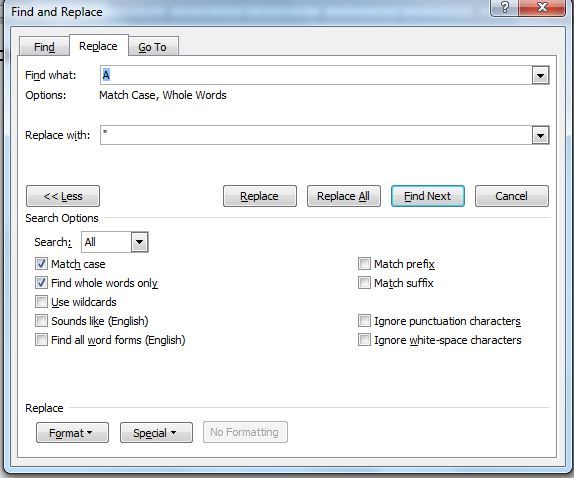Image resolution: width=574 pixels, height=478 pixels.
Task: Tick the Sounds like (English) checkbox
Action: 41,321
